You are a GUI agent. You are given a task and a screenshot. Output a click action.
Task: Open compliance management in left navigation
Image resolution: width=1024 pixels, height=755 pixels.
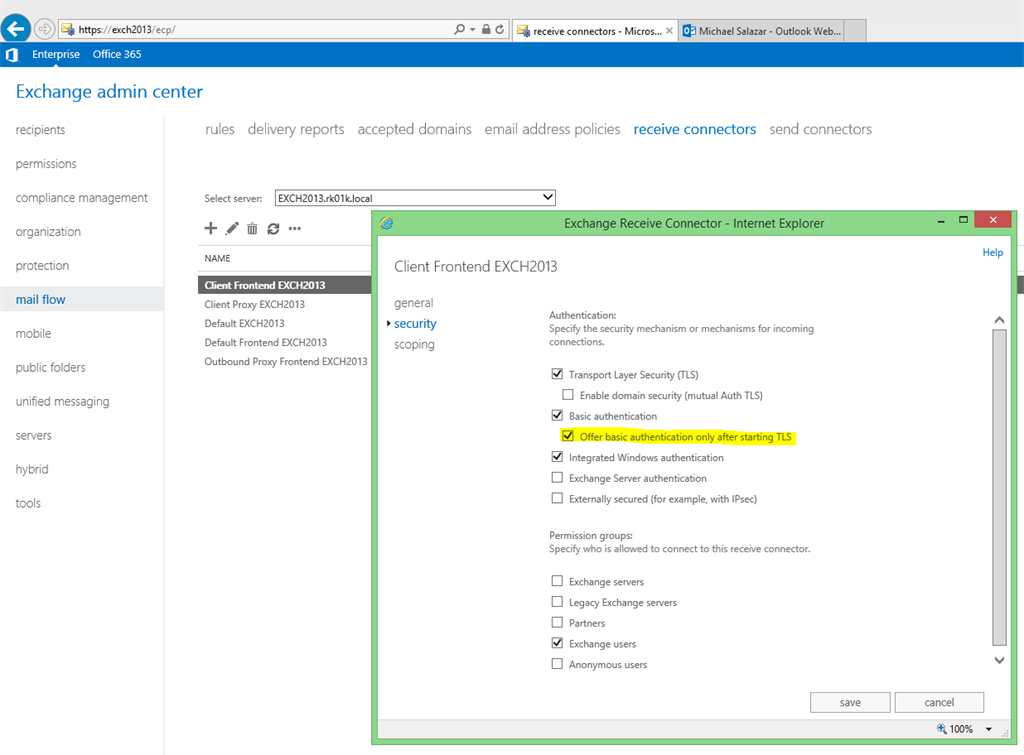[x=82, y=197]
